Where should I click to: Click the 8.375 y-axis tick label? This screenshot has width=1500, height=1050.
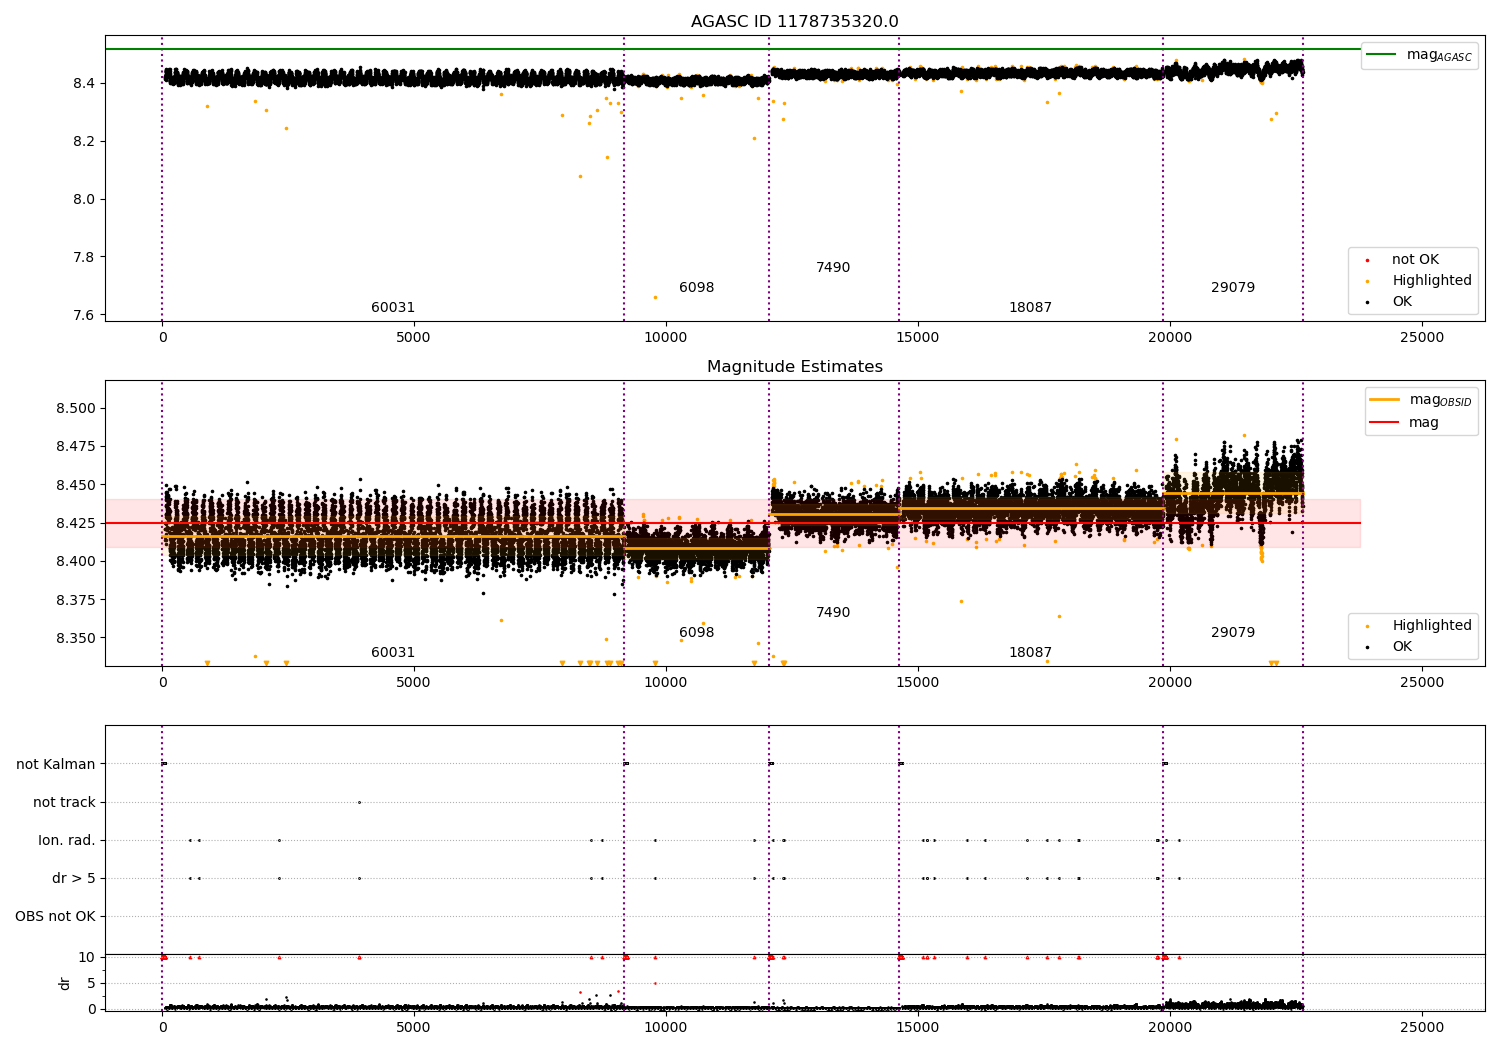pos(76,600)
